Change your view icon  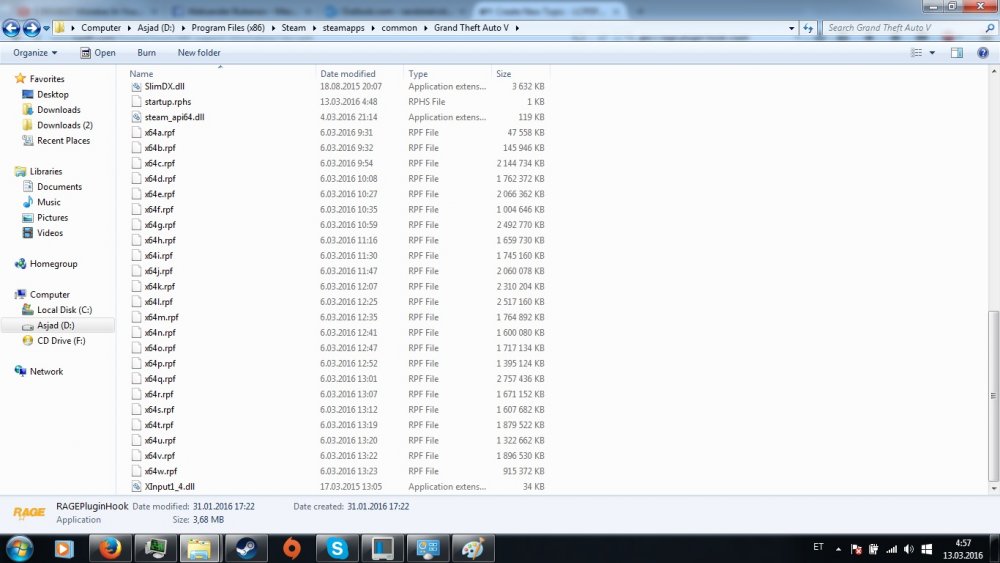(x=916, y=53)
